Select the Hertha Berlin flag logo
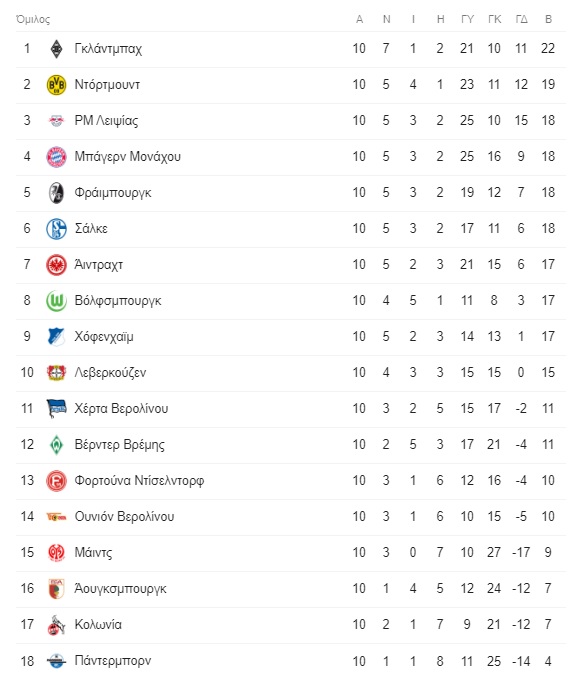This screenshot has width=569, height=695. tap(56, 409)
